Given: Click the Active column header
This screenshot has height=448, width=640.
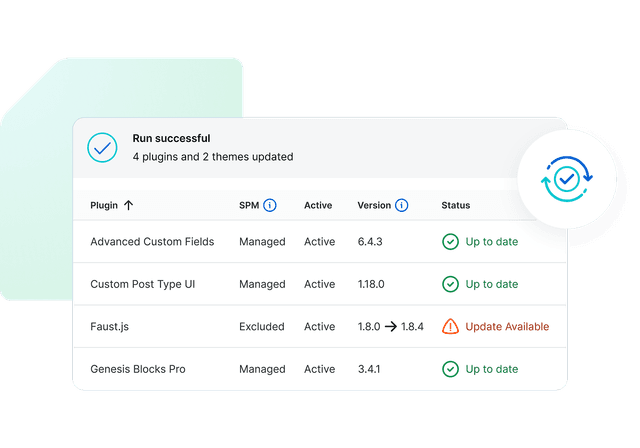Looking at the screenshot, I should point(318,205).
